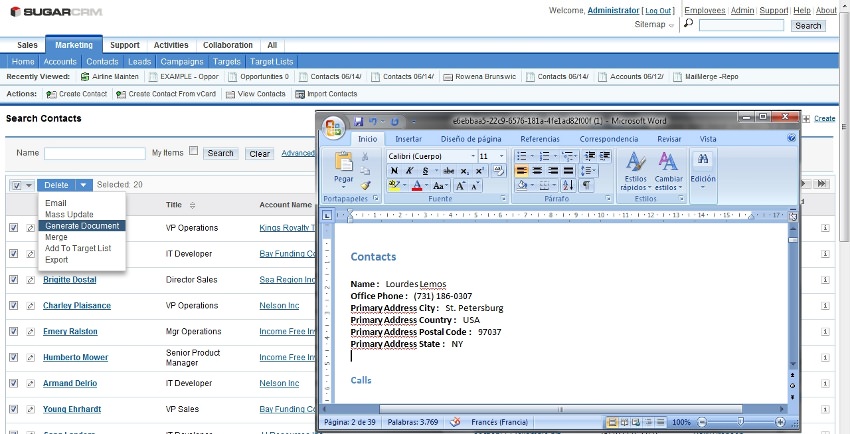Screen dimensions: 850x434
Task: Click the save icon in Word quick access
Action: click(358, 121)
